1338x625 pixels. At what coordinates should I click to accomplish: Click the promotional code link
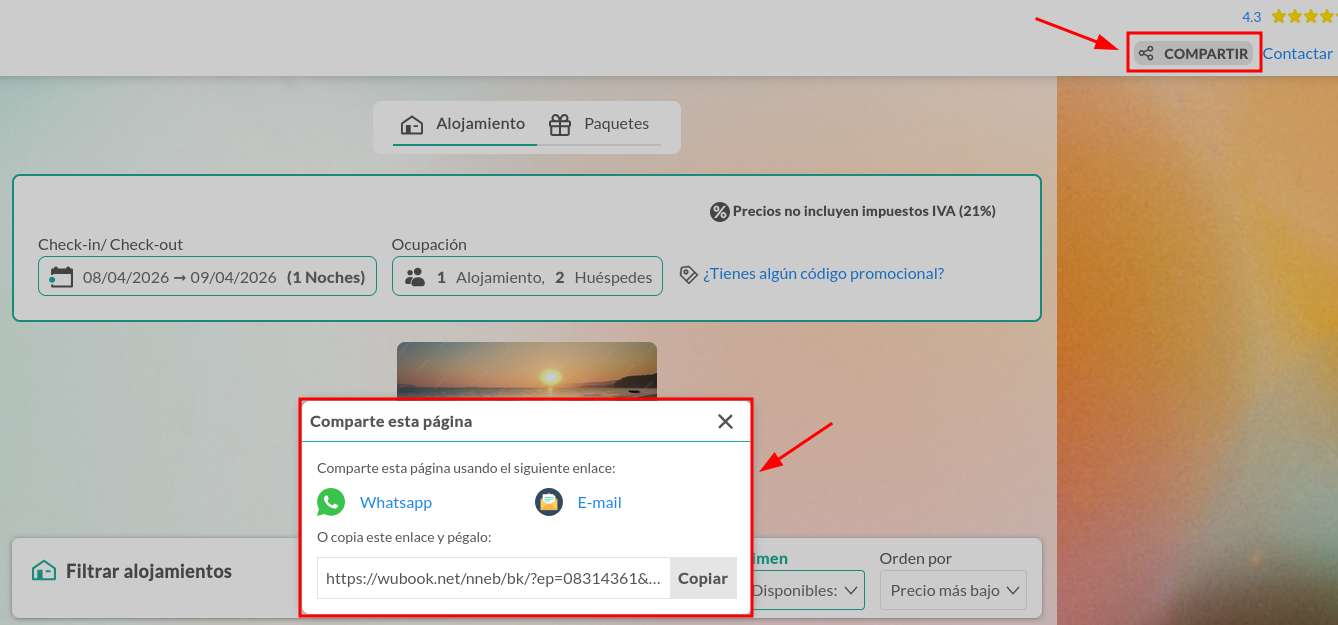pyautogui.click(x=823, y=274)
